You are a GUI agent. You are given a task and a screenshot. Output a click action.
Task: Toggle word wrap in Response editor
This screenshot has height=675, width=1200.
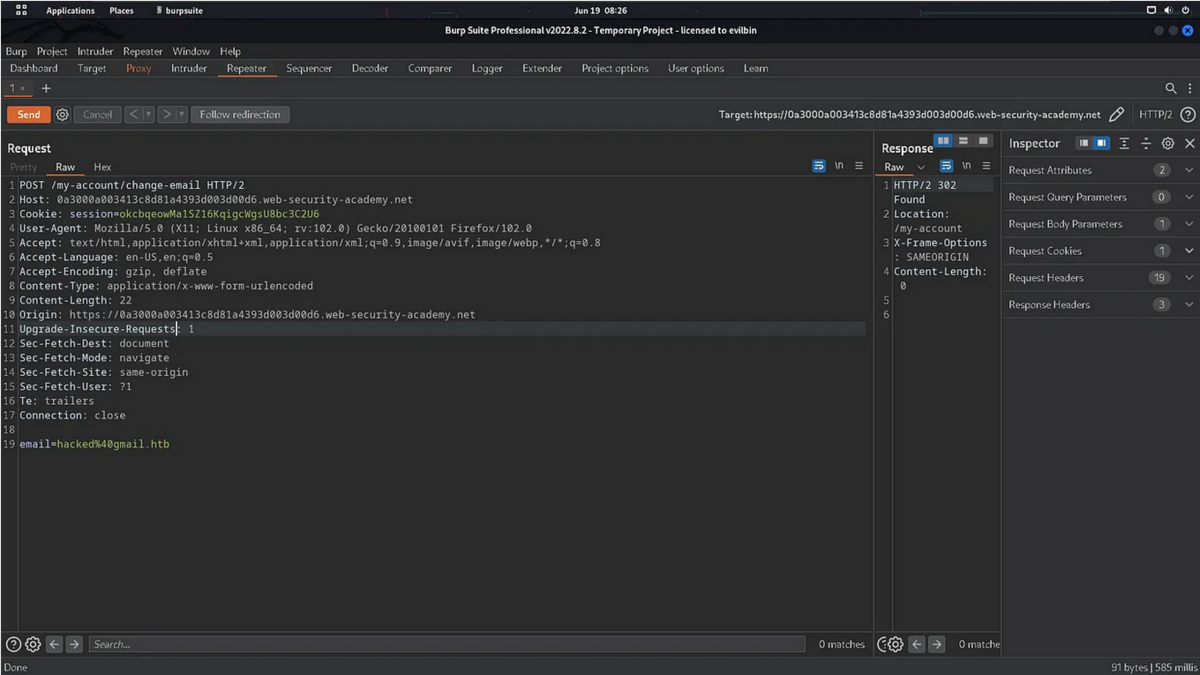[x=946, y=166]
